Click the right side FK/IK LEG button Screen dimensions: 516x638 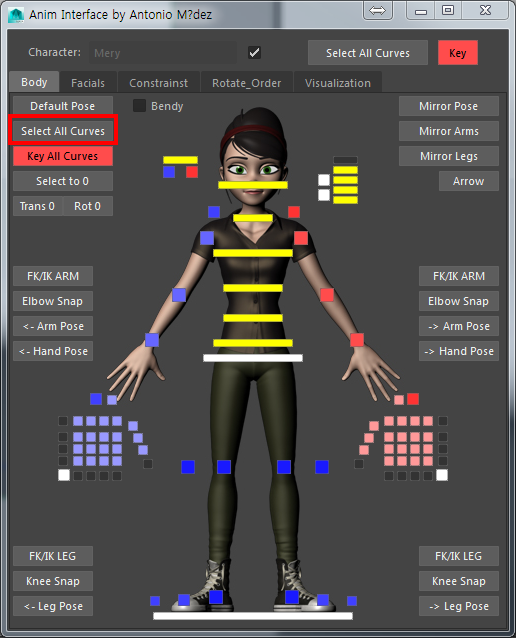pos(459,556)
